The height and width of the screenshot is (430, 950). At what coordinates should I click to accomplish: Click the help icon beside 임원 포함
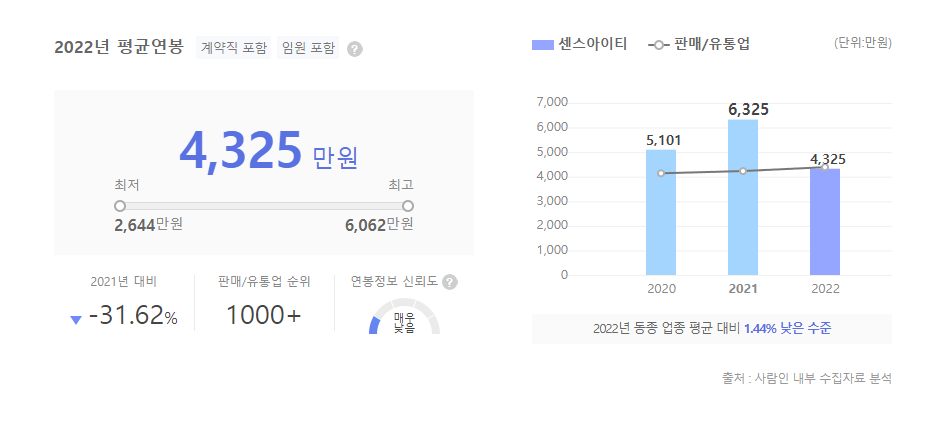(355, 49)
